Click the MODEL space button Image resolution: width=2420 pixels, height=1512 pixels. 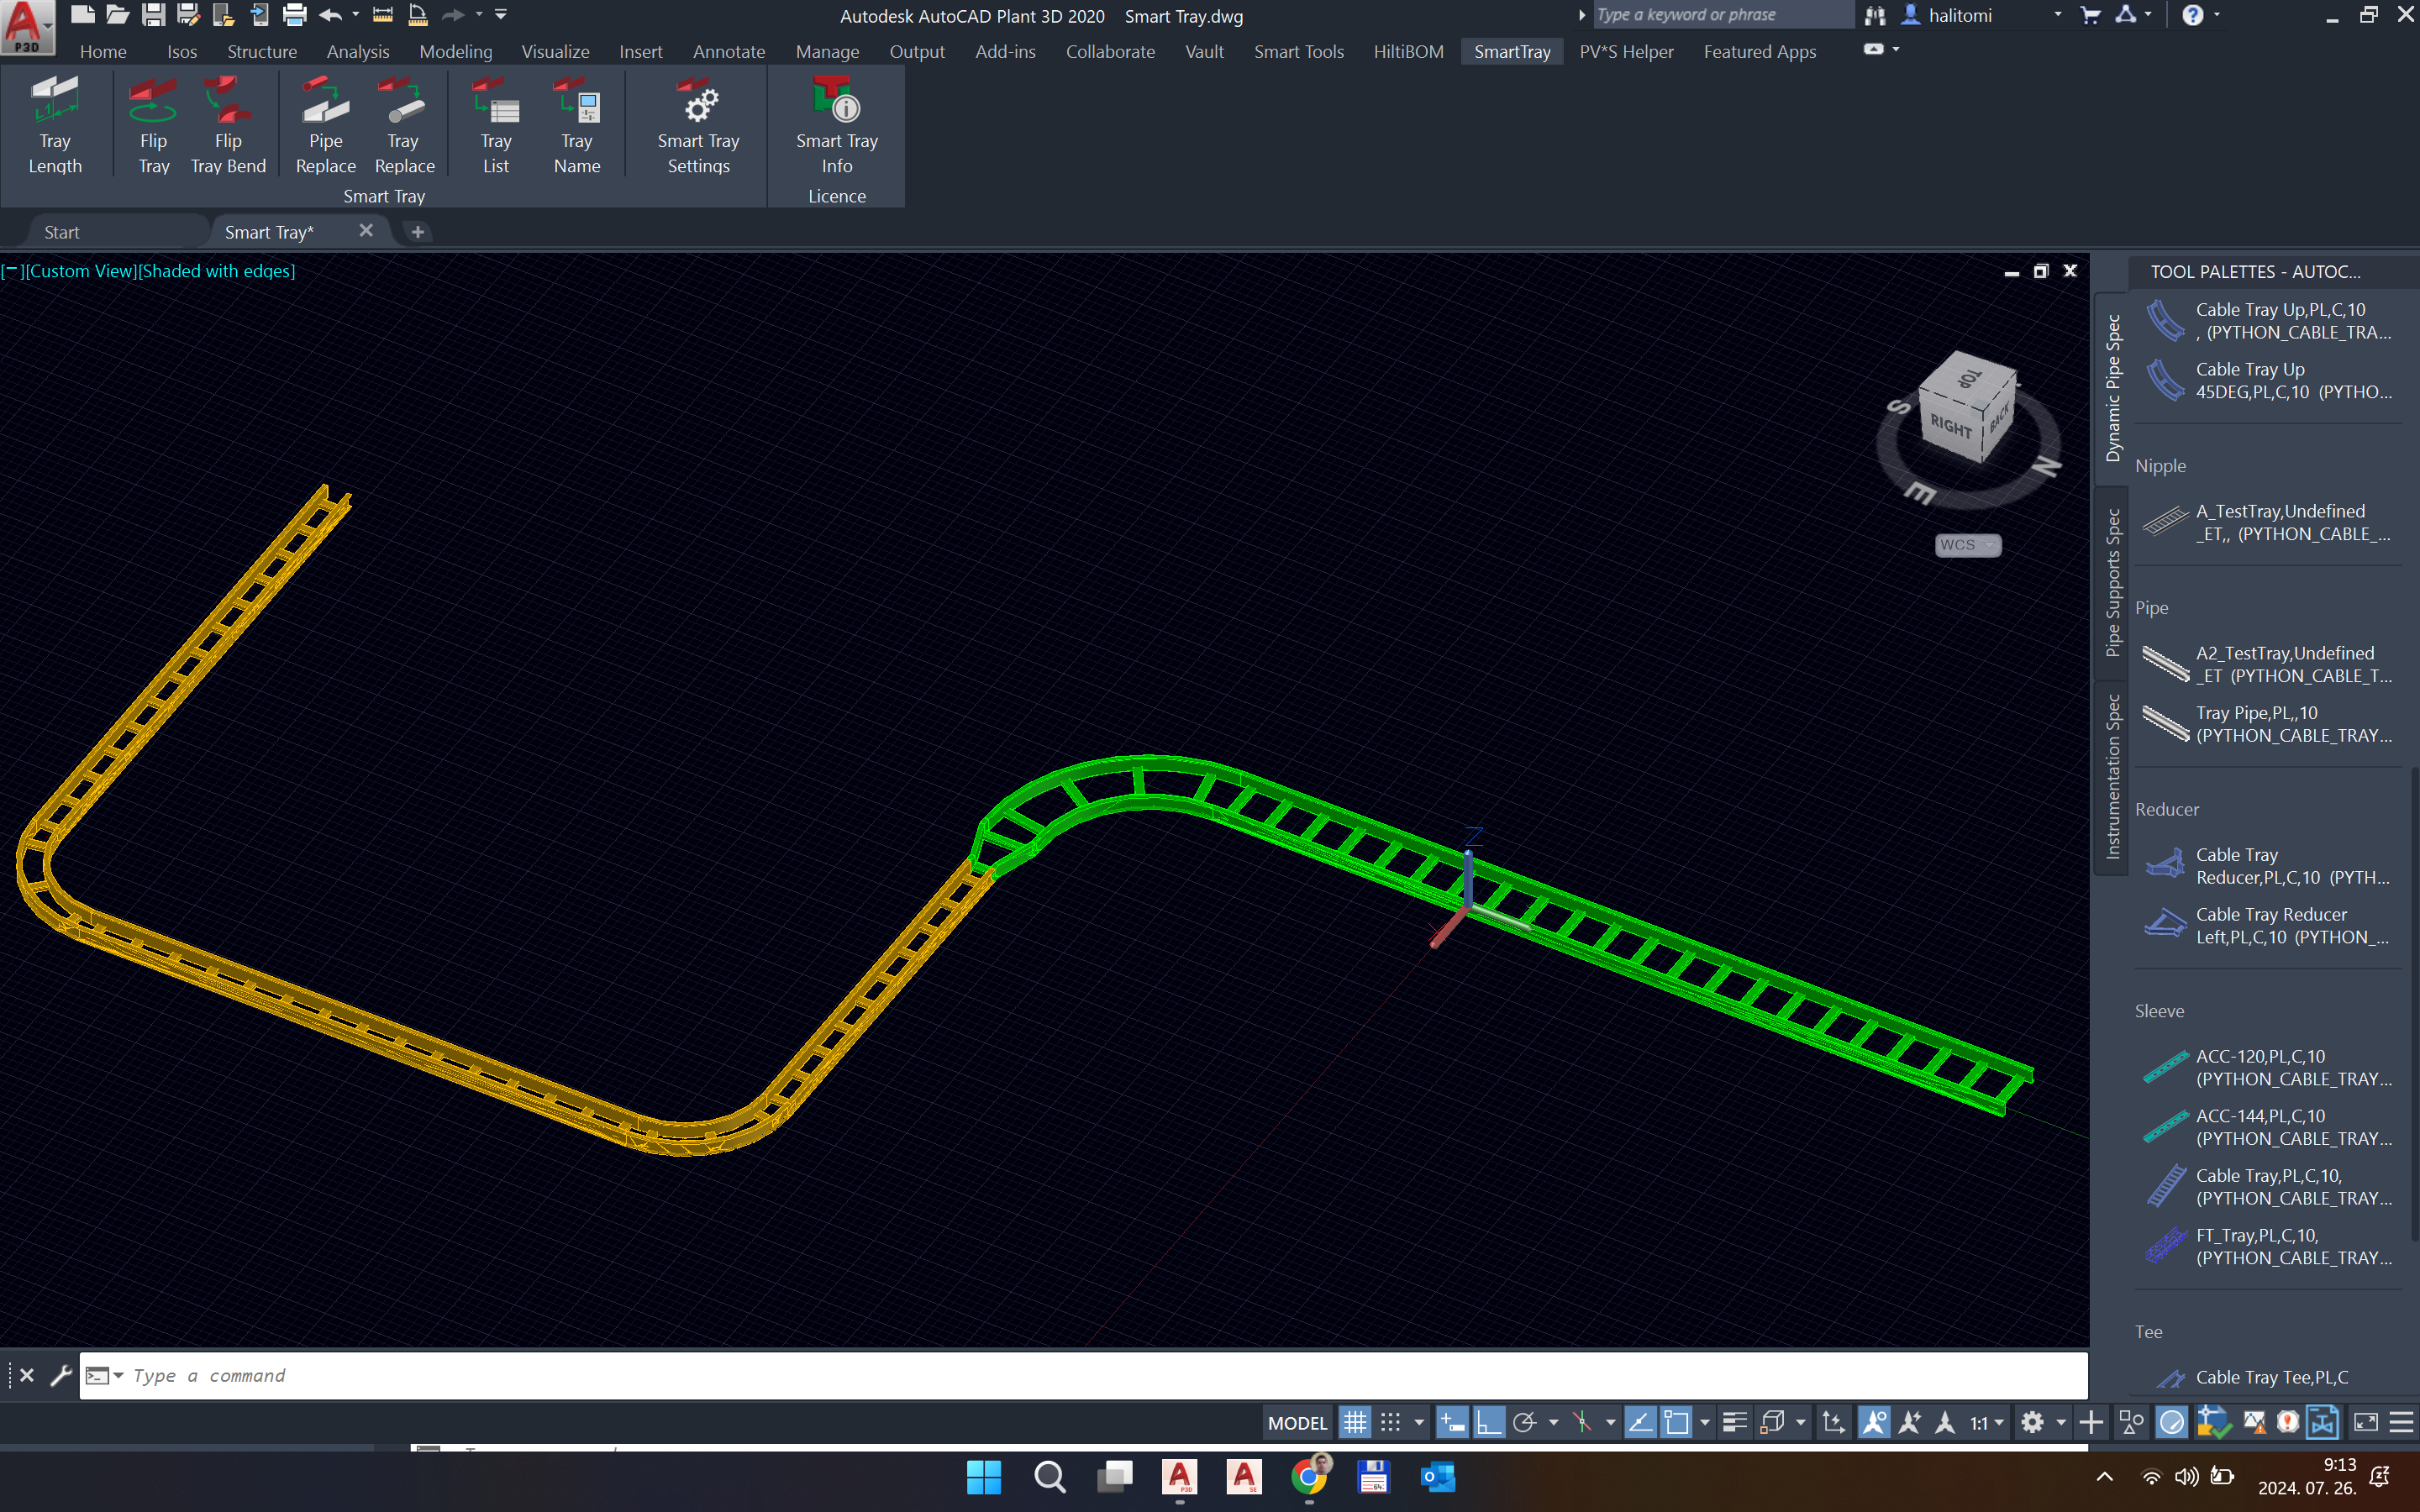click(1297, 1422)
